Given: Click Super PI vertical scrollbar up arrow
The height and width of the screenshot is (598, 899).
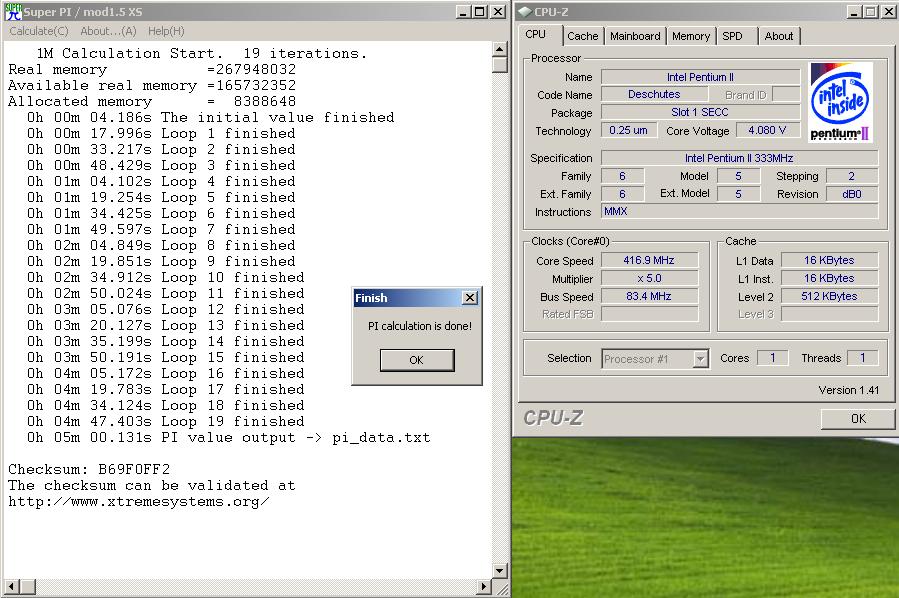Looking at the screenshot, I should pyautogui.click(x=499, y=49).
